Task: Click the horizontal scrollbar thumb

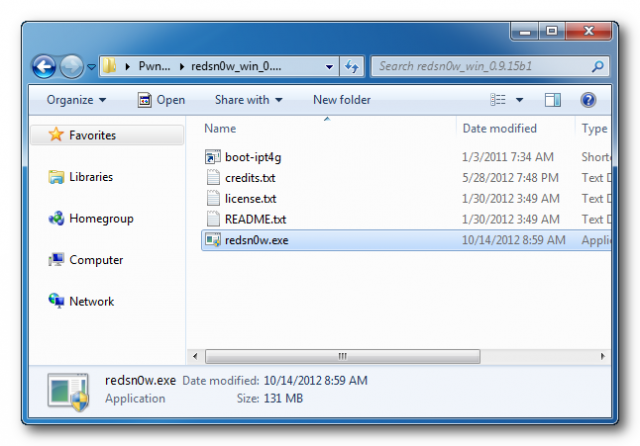Action: pyautogui.click(x=342, y=356)
